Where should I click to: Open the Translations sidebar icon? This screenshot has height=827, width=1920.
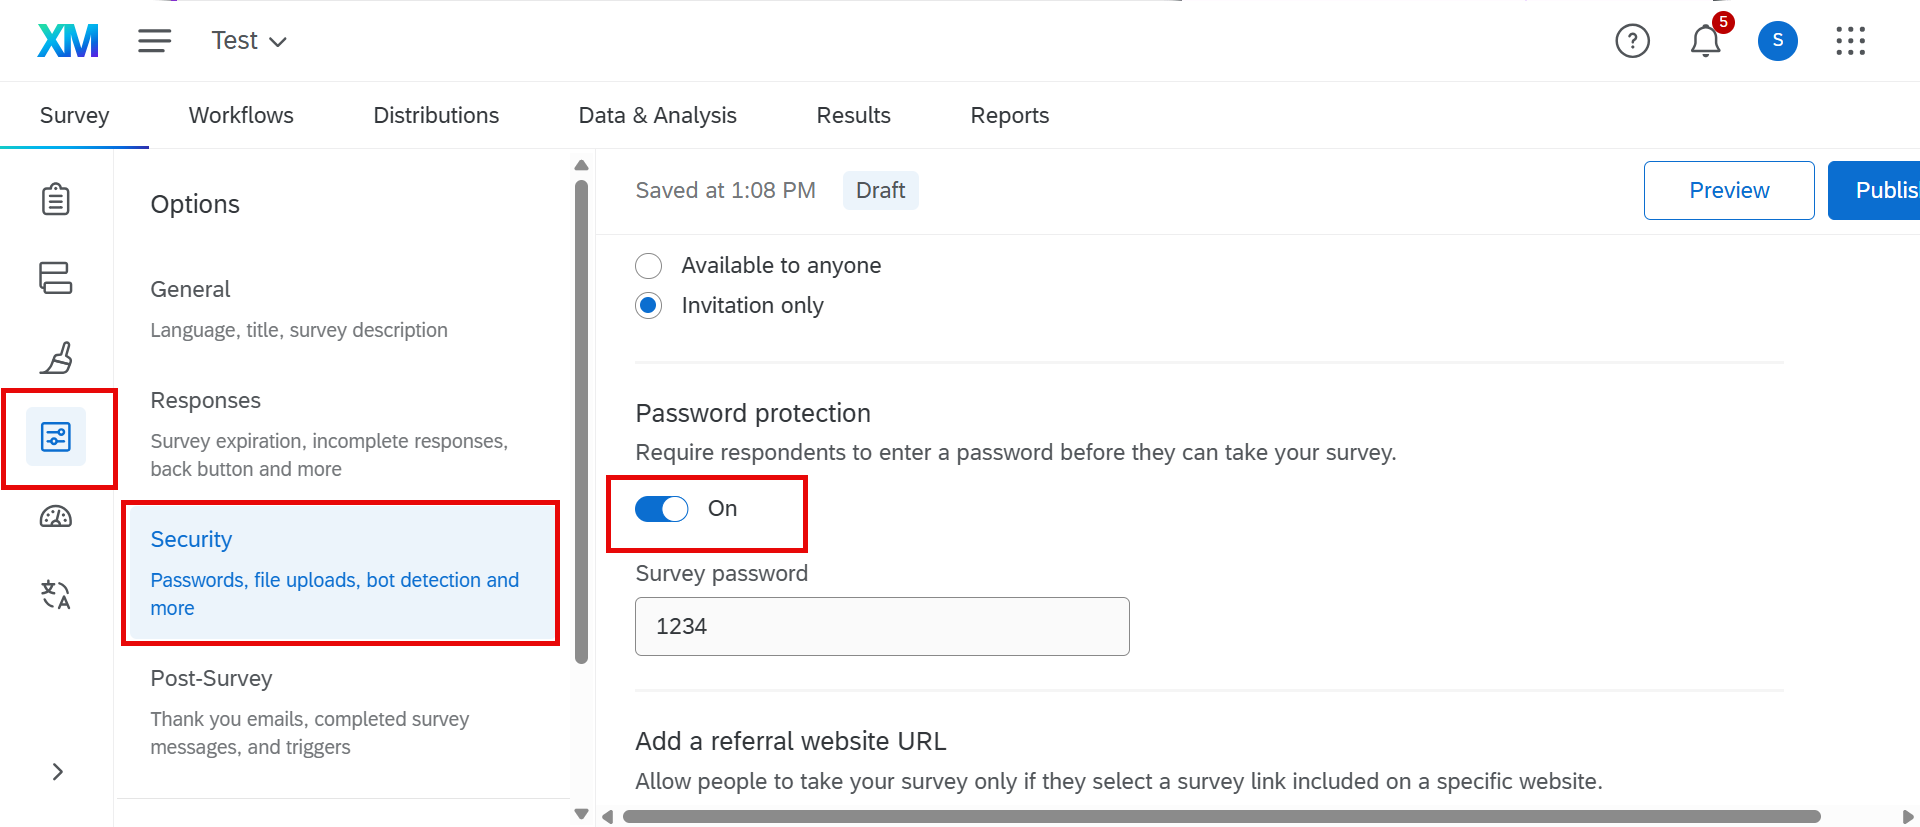pyautogui.click(x=56, y=595)
